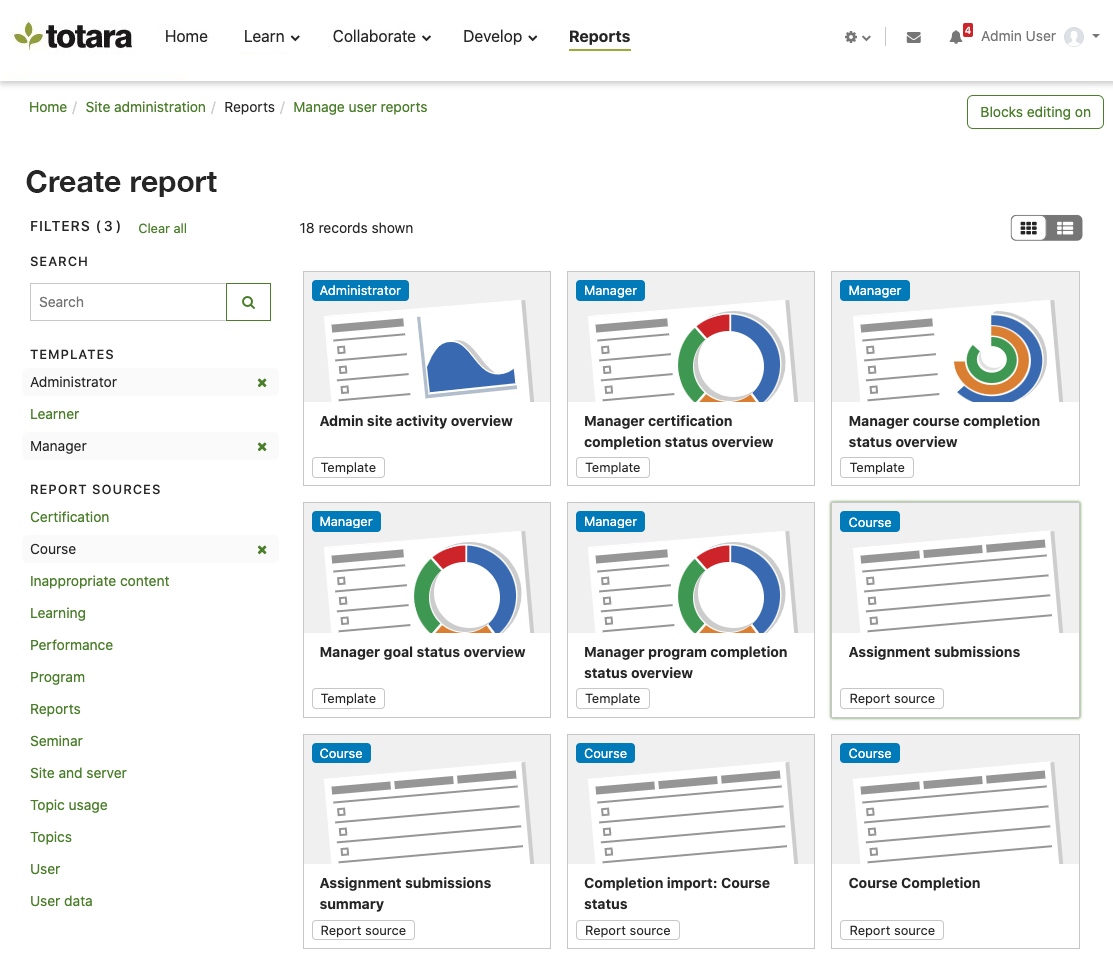Click in the Search text field

pyautogui.click(x=128, y=302)
